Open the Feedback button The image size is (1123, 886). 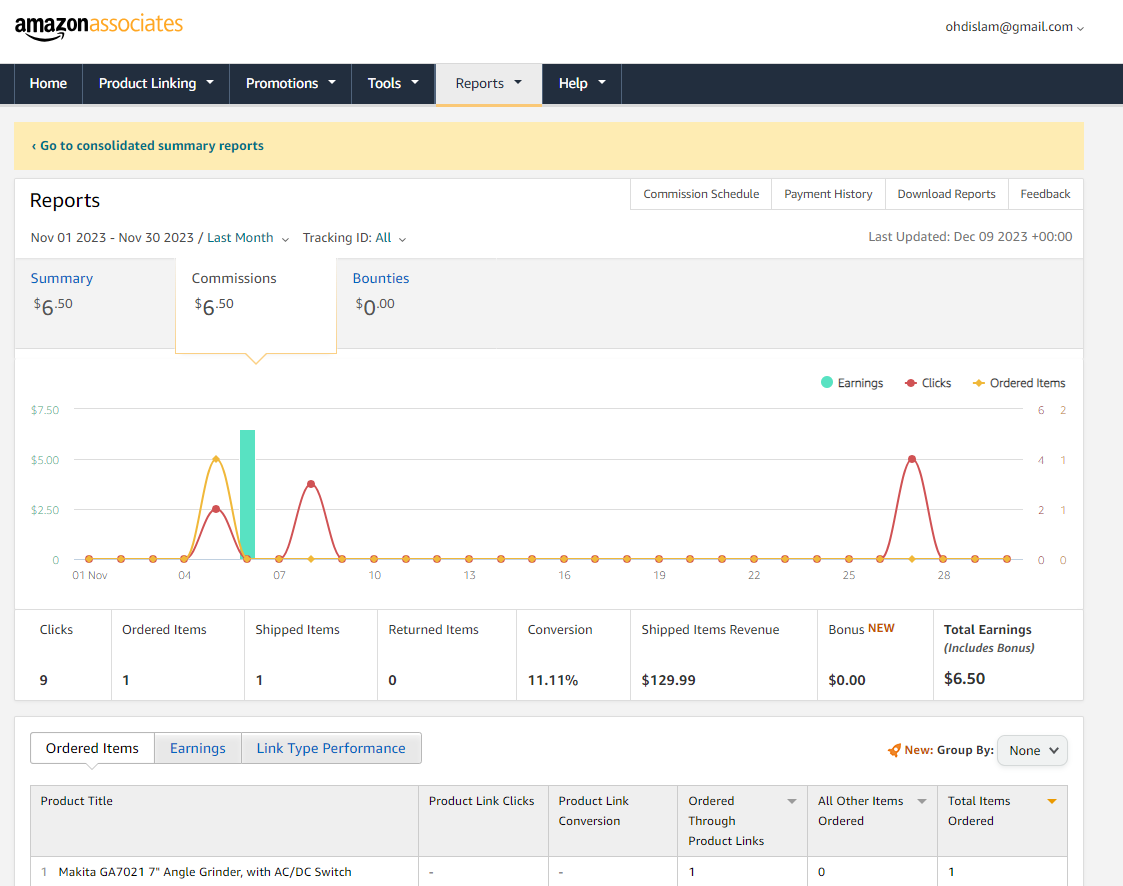[1045, 194]
